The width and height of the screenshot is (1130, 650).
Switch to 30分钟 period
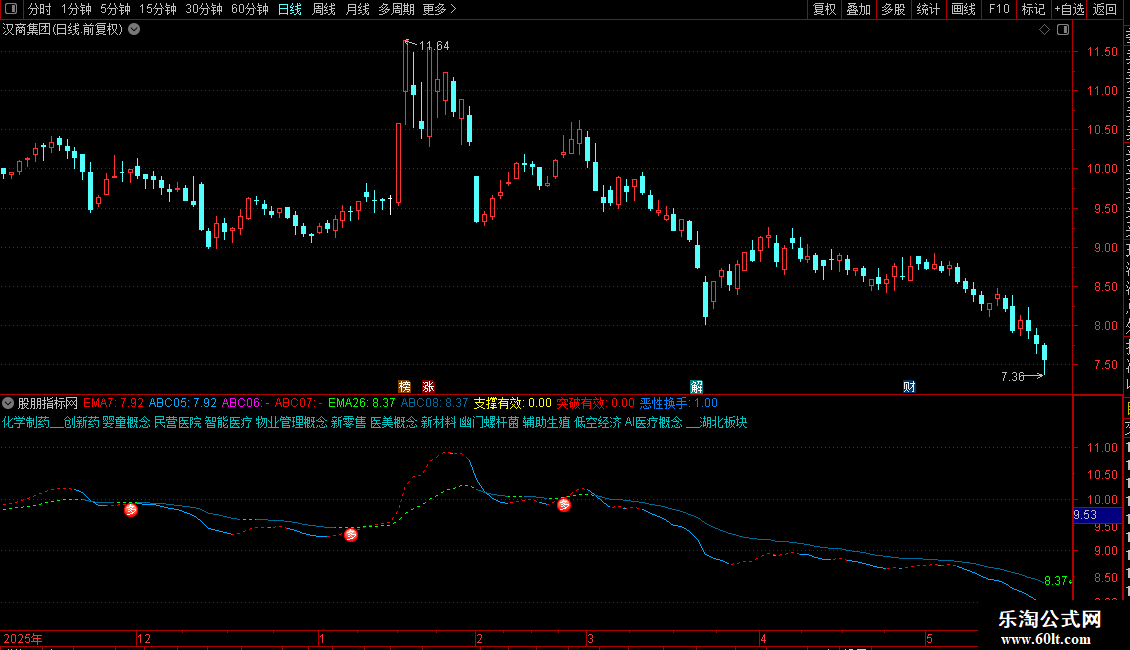click(204, 9)
